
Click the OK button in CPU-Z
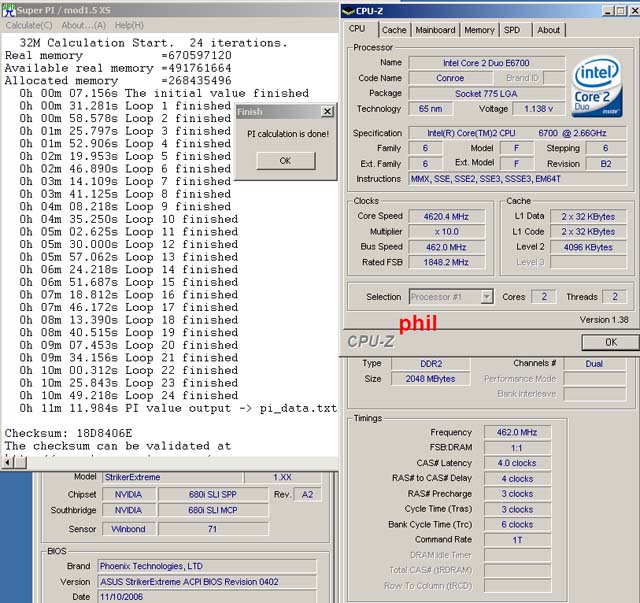611,342
